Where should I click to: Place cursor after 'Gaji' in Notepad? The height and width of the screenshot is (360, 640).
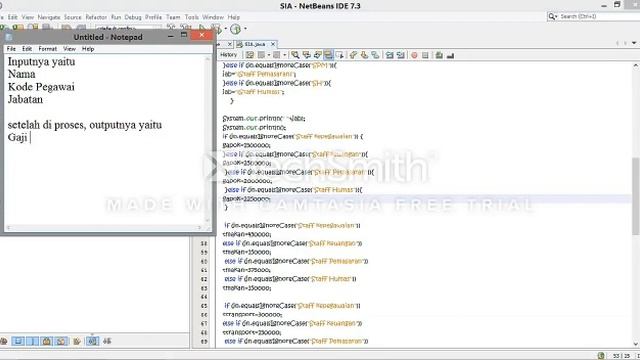click(29, 137)
